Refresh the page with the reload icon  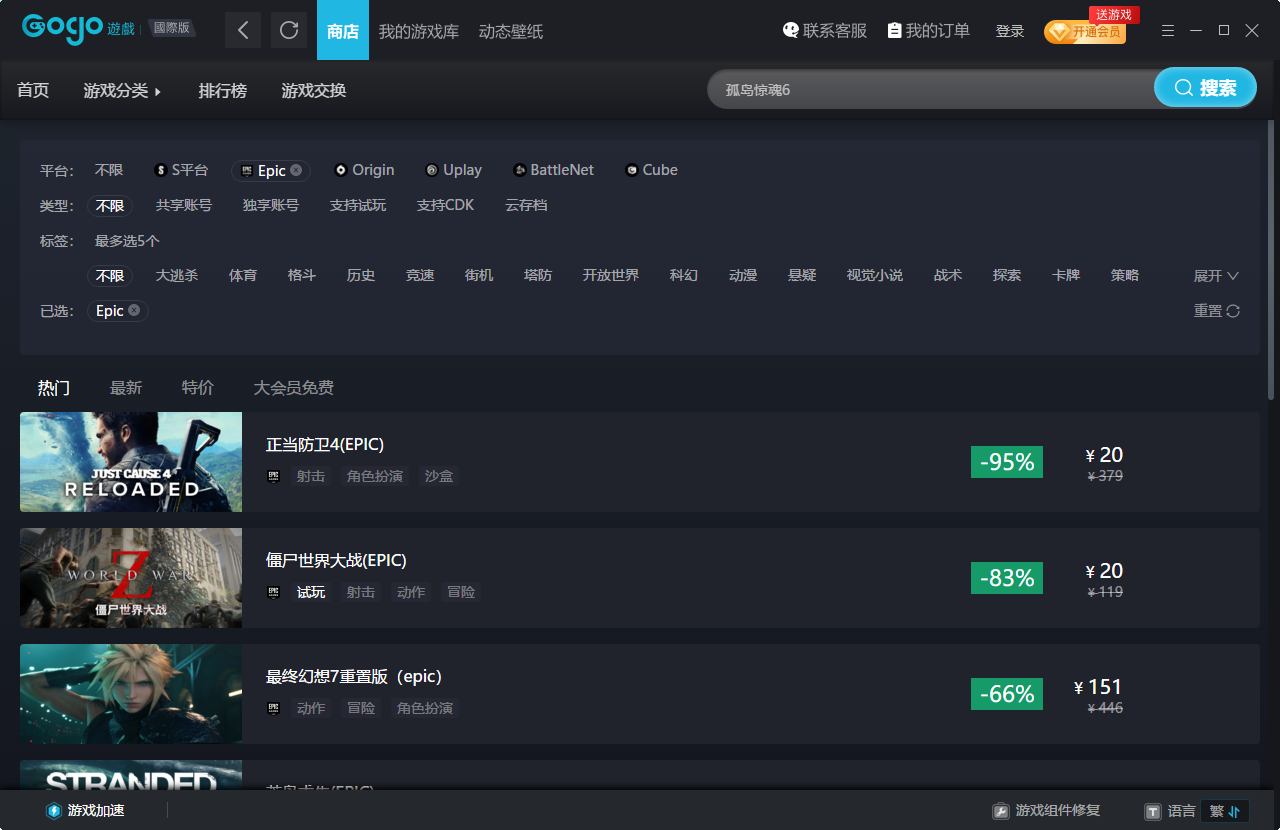click(289, 30)
